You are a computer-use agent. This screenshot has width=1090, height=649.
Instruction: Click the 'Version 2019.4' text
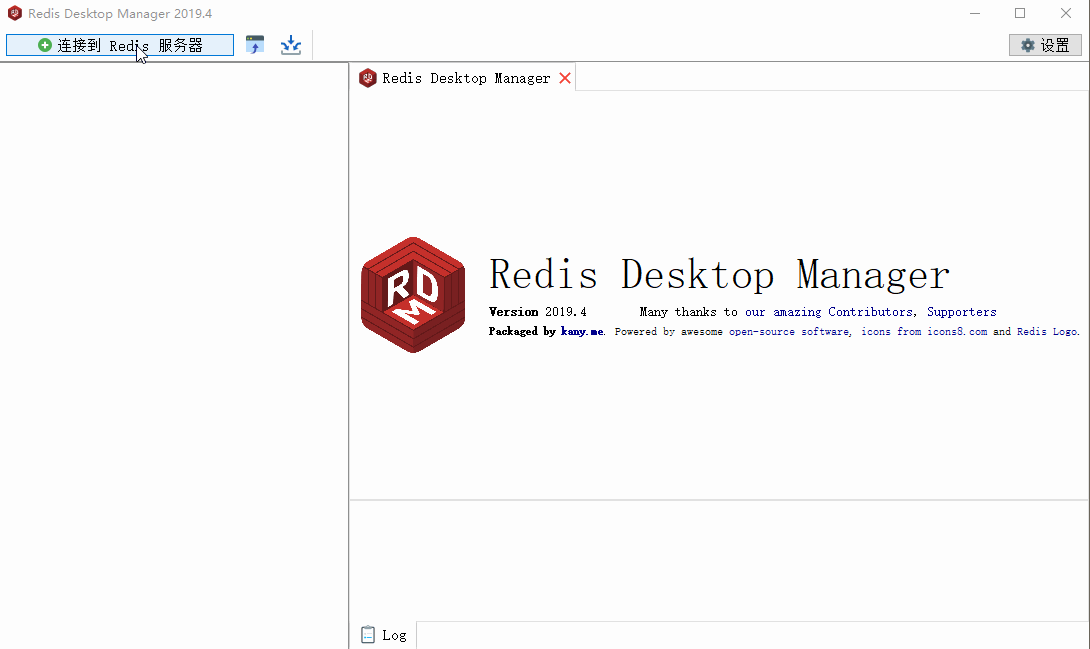coord(537,312)
